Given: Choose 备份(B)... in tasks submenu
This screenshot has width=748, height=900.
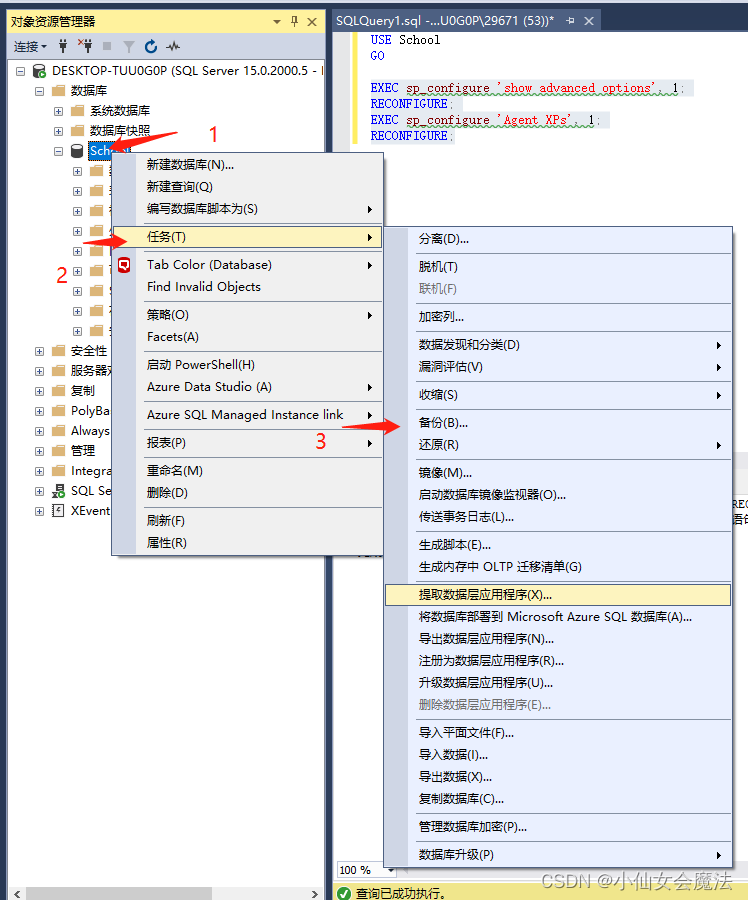Looking at the screenshot, I should click(x=558, y=423).
